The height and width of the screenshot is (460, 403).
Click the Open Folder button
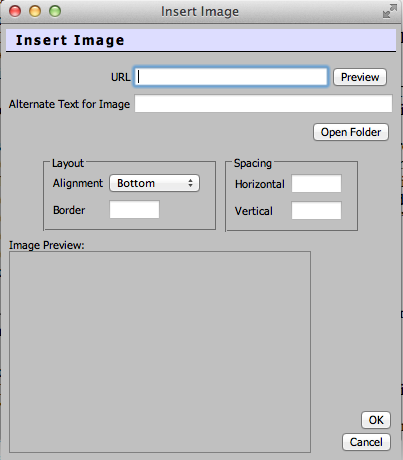tap(351, 132)
